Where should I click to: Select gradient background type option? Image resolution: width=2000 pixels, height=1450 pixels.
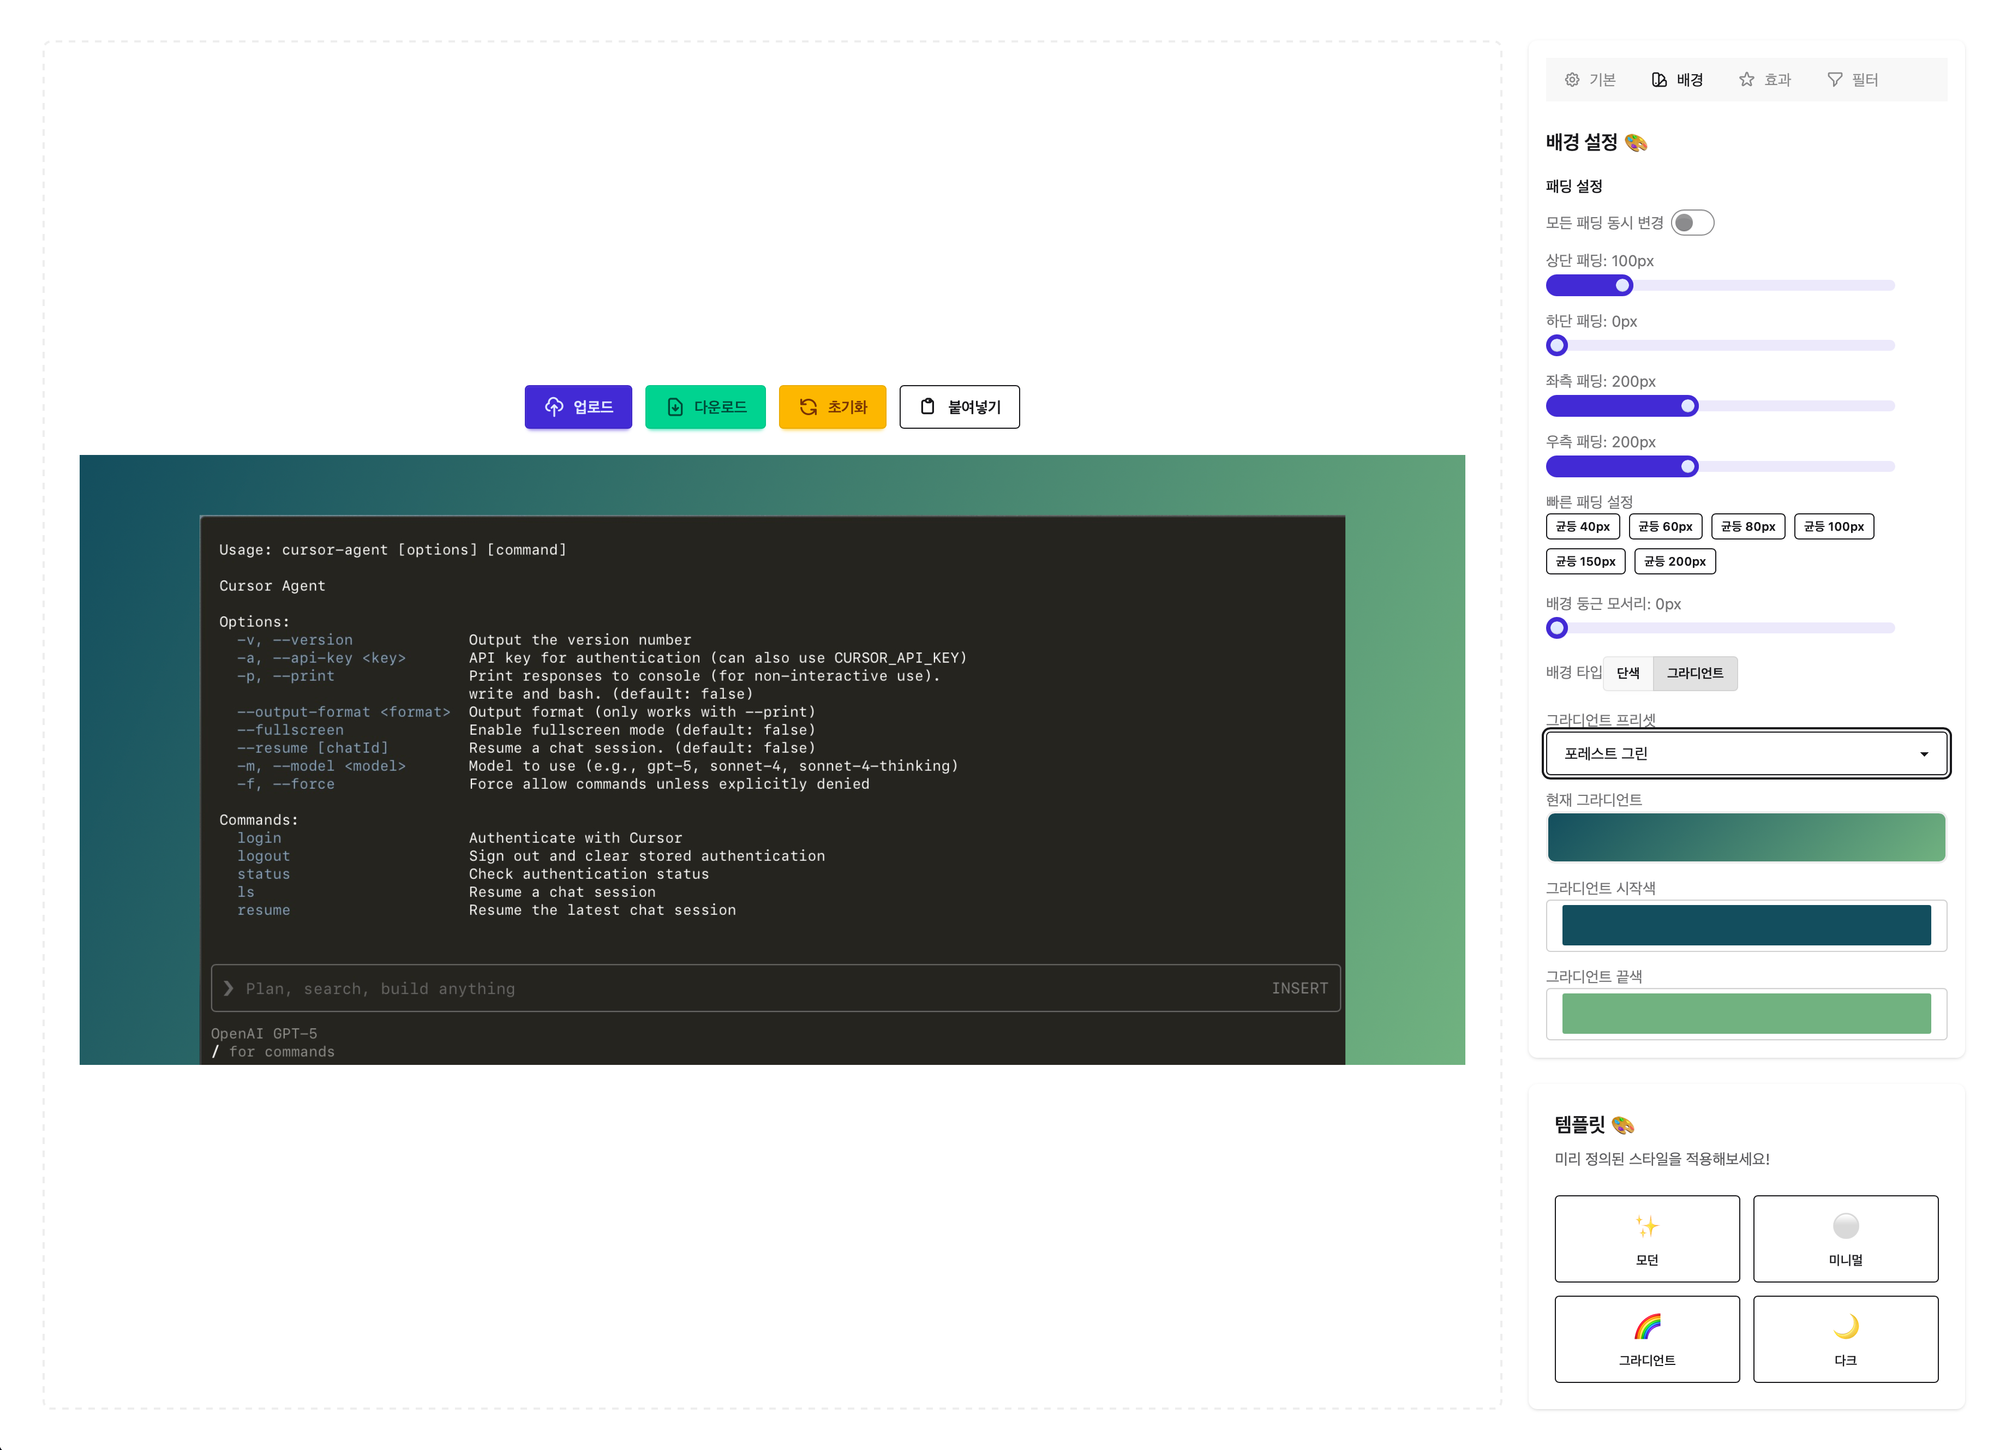click(x=1694, y=673)
